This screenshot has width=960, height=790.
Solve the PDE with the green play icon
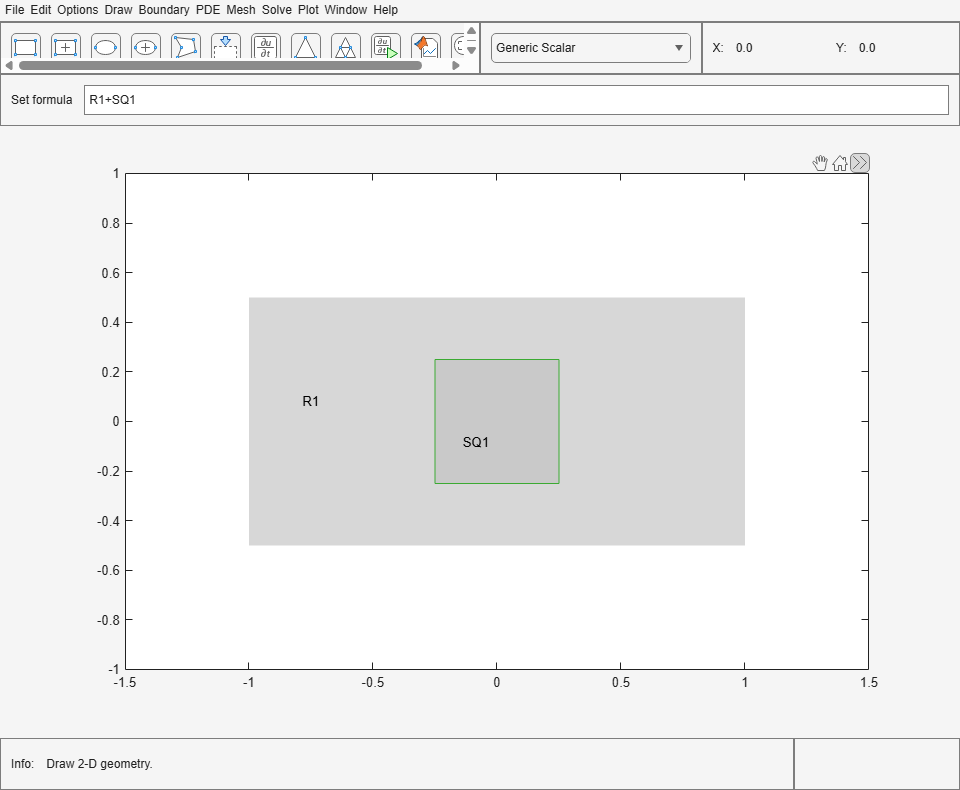pyautogui.click(x=385, y=46)
